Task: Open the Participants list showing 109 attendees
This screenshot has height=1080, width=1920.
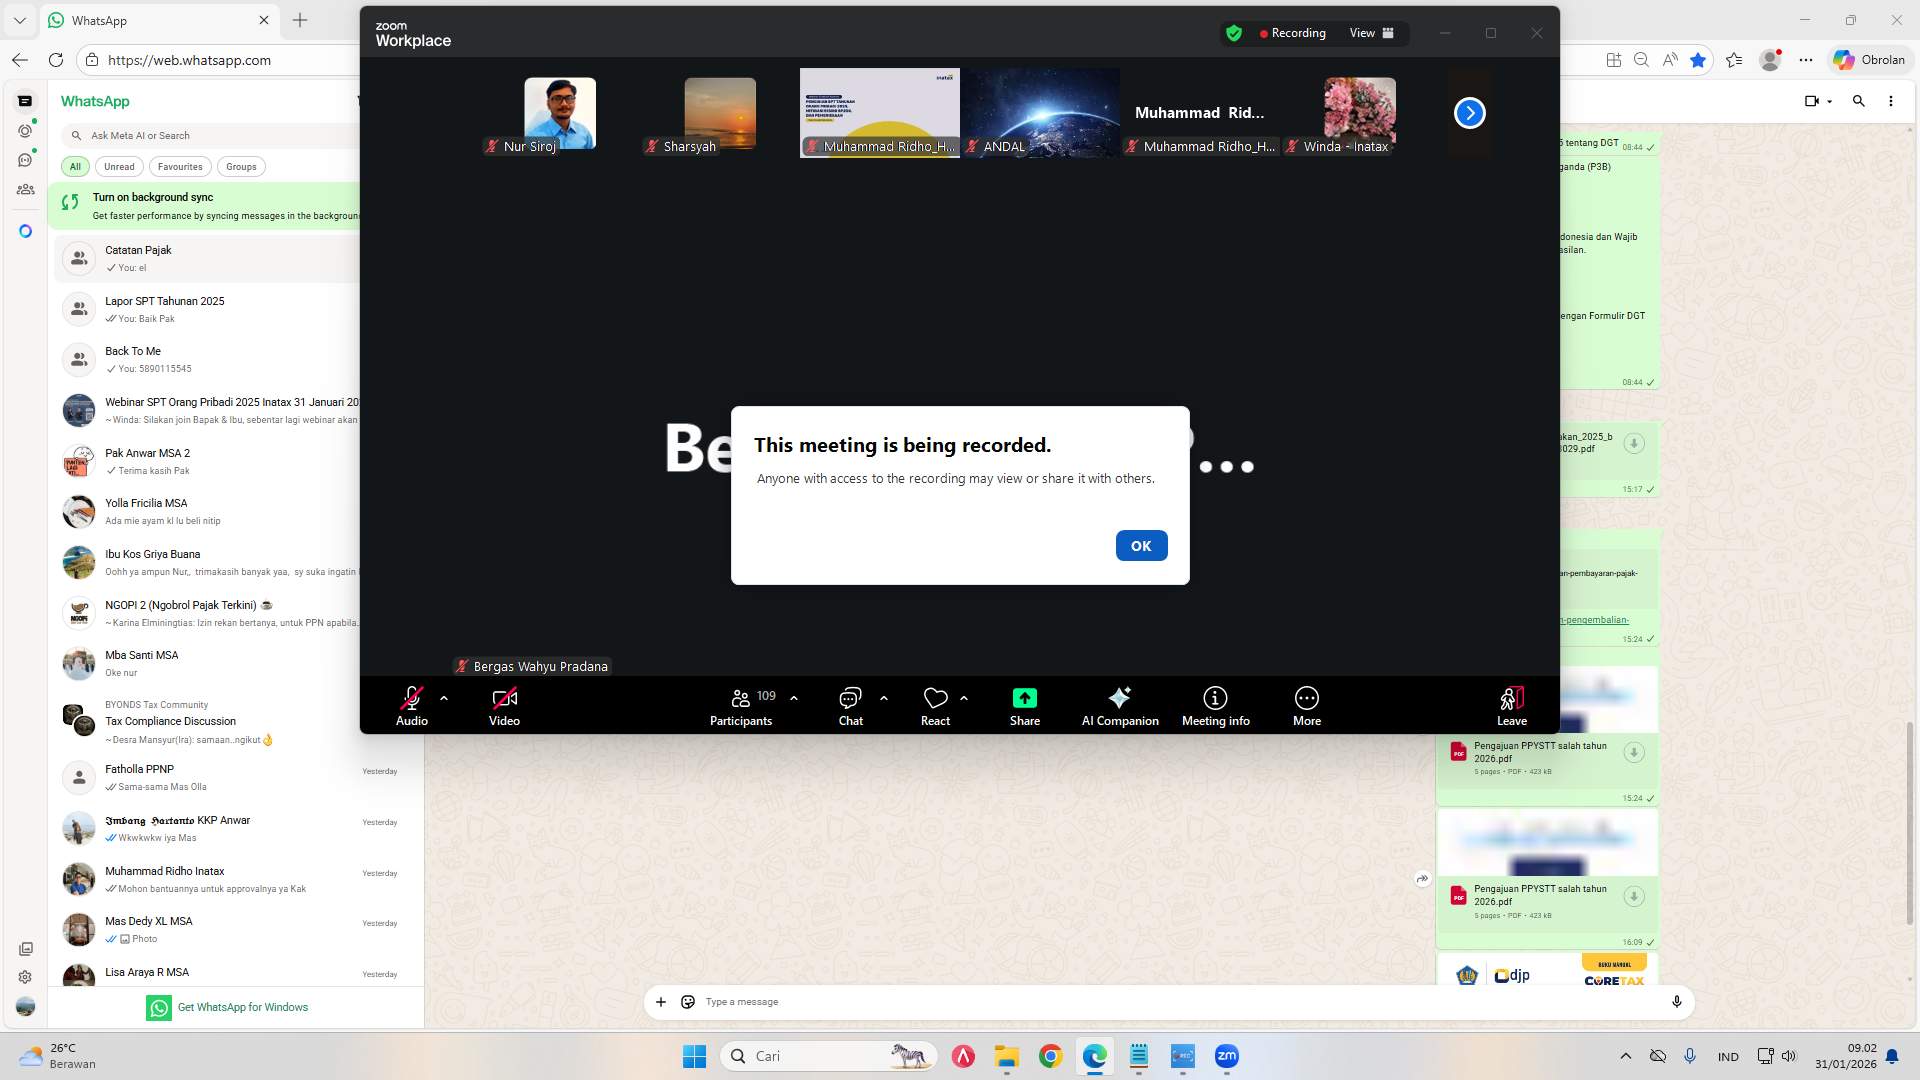Action: [x=740, y=705]
